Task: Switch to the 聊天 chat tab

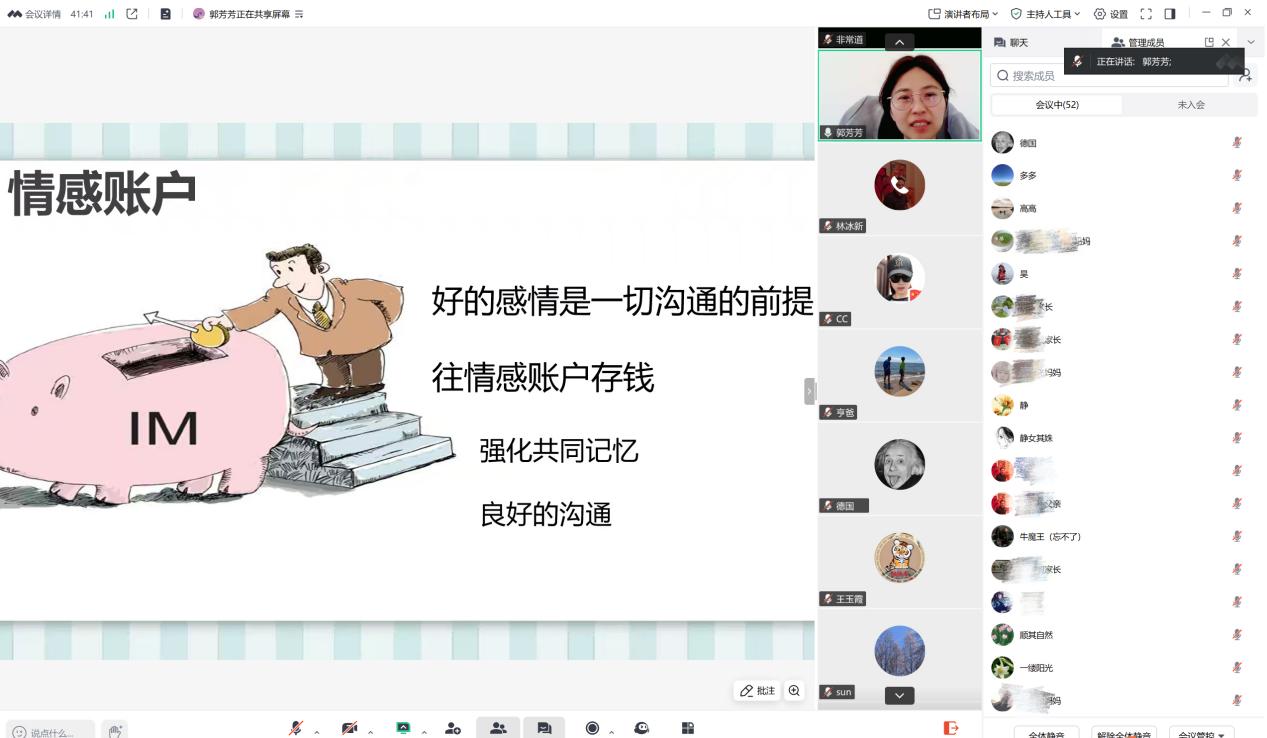Action: point(1011,43)
